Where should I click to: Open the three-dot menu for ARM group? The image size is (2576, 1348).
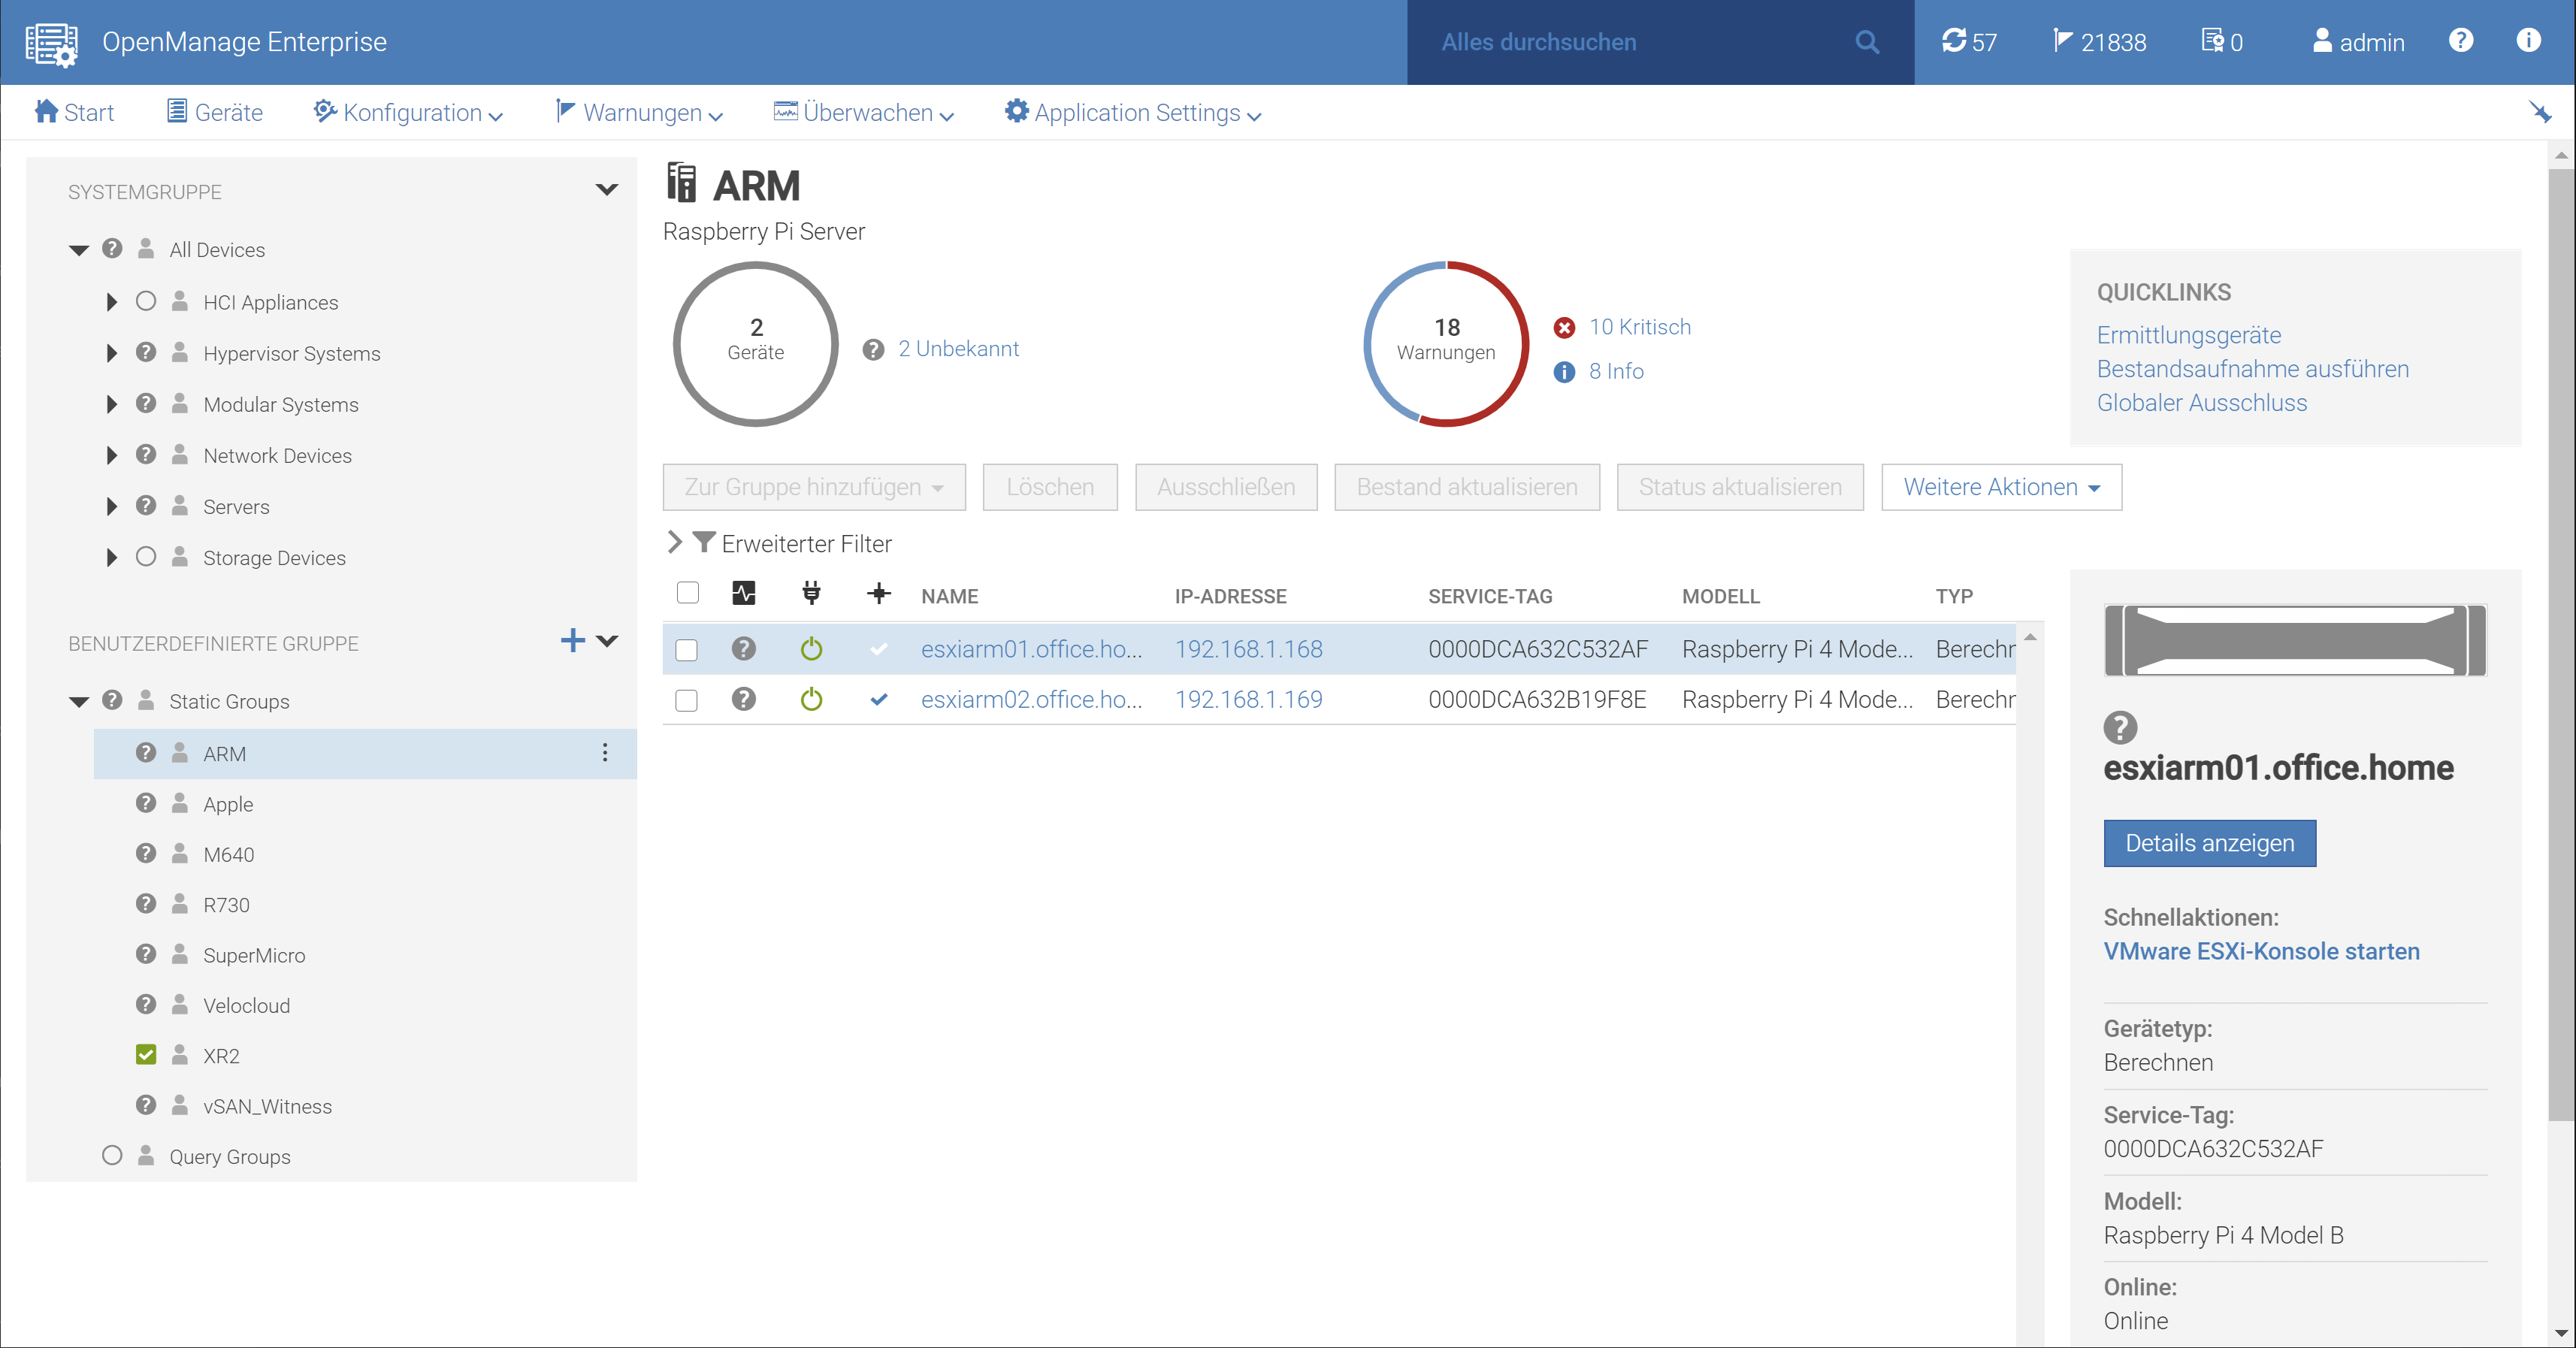coord(605,753)
